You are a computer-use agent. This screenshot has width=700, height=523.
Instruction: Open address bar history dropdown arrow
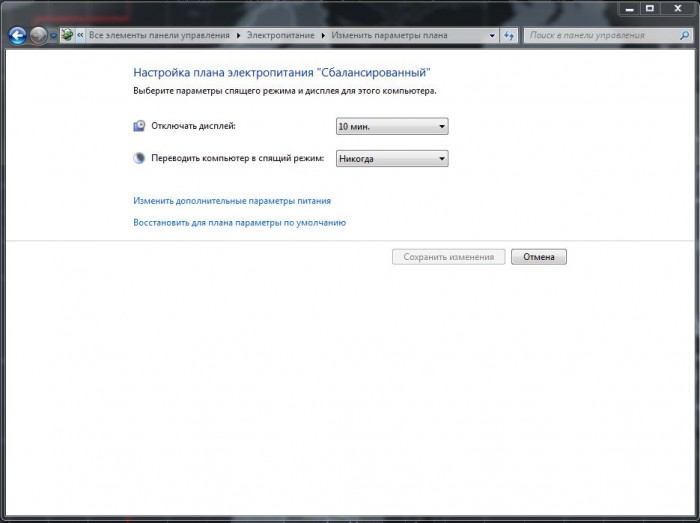click(x=492, y=36)
